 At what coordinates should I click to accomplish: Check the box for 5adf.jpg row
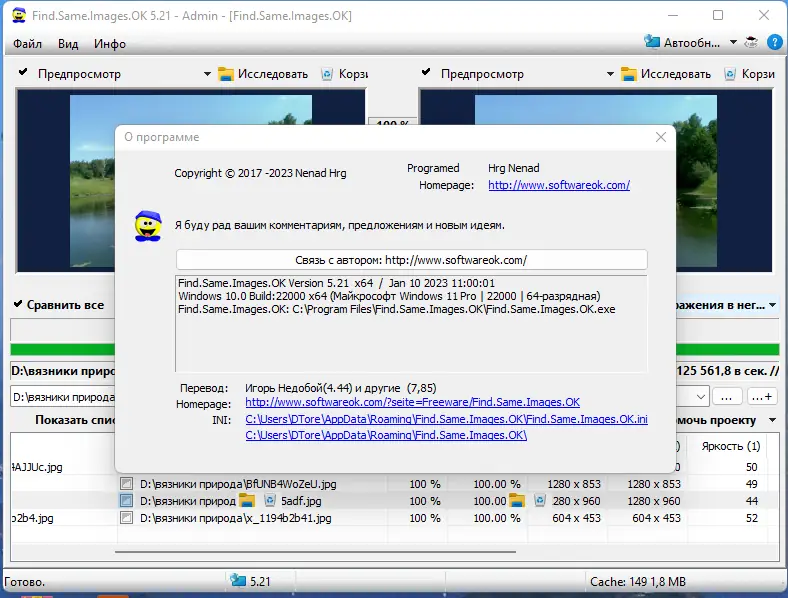[x=126, y=501]
